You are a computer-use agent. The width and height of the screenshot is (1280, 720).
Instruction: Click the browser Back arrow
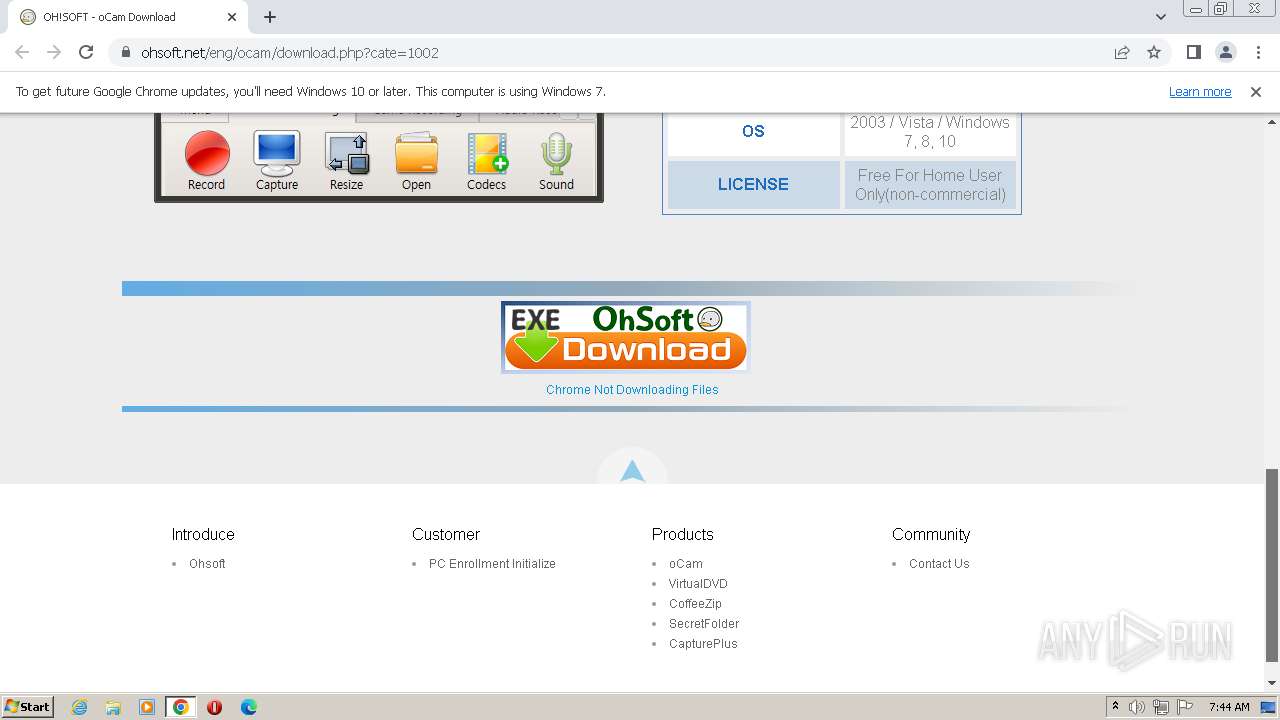22,53
